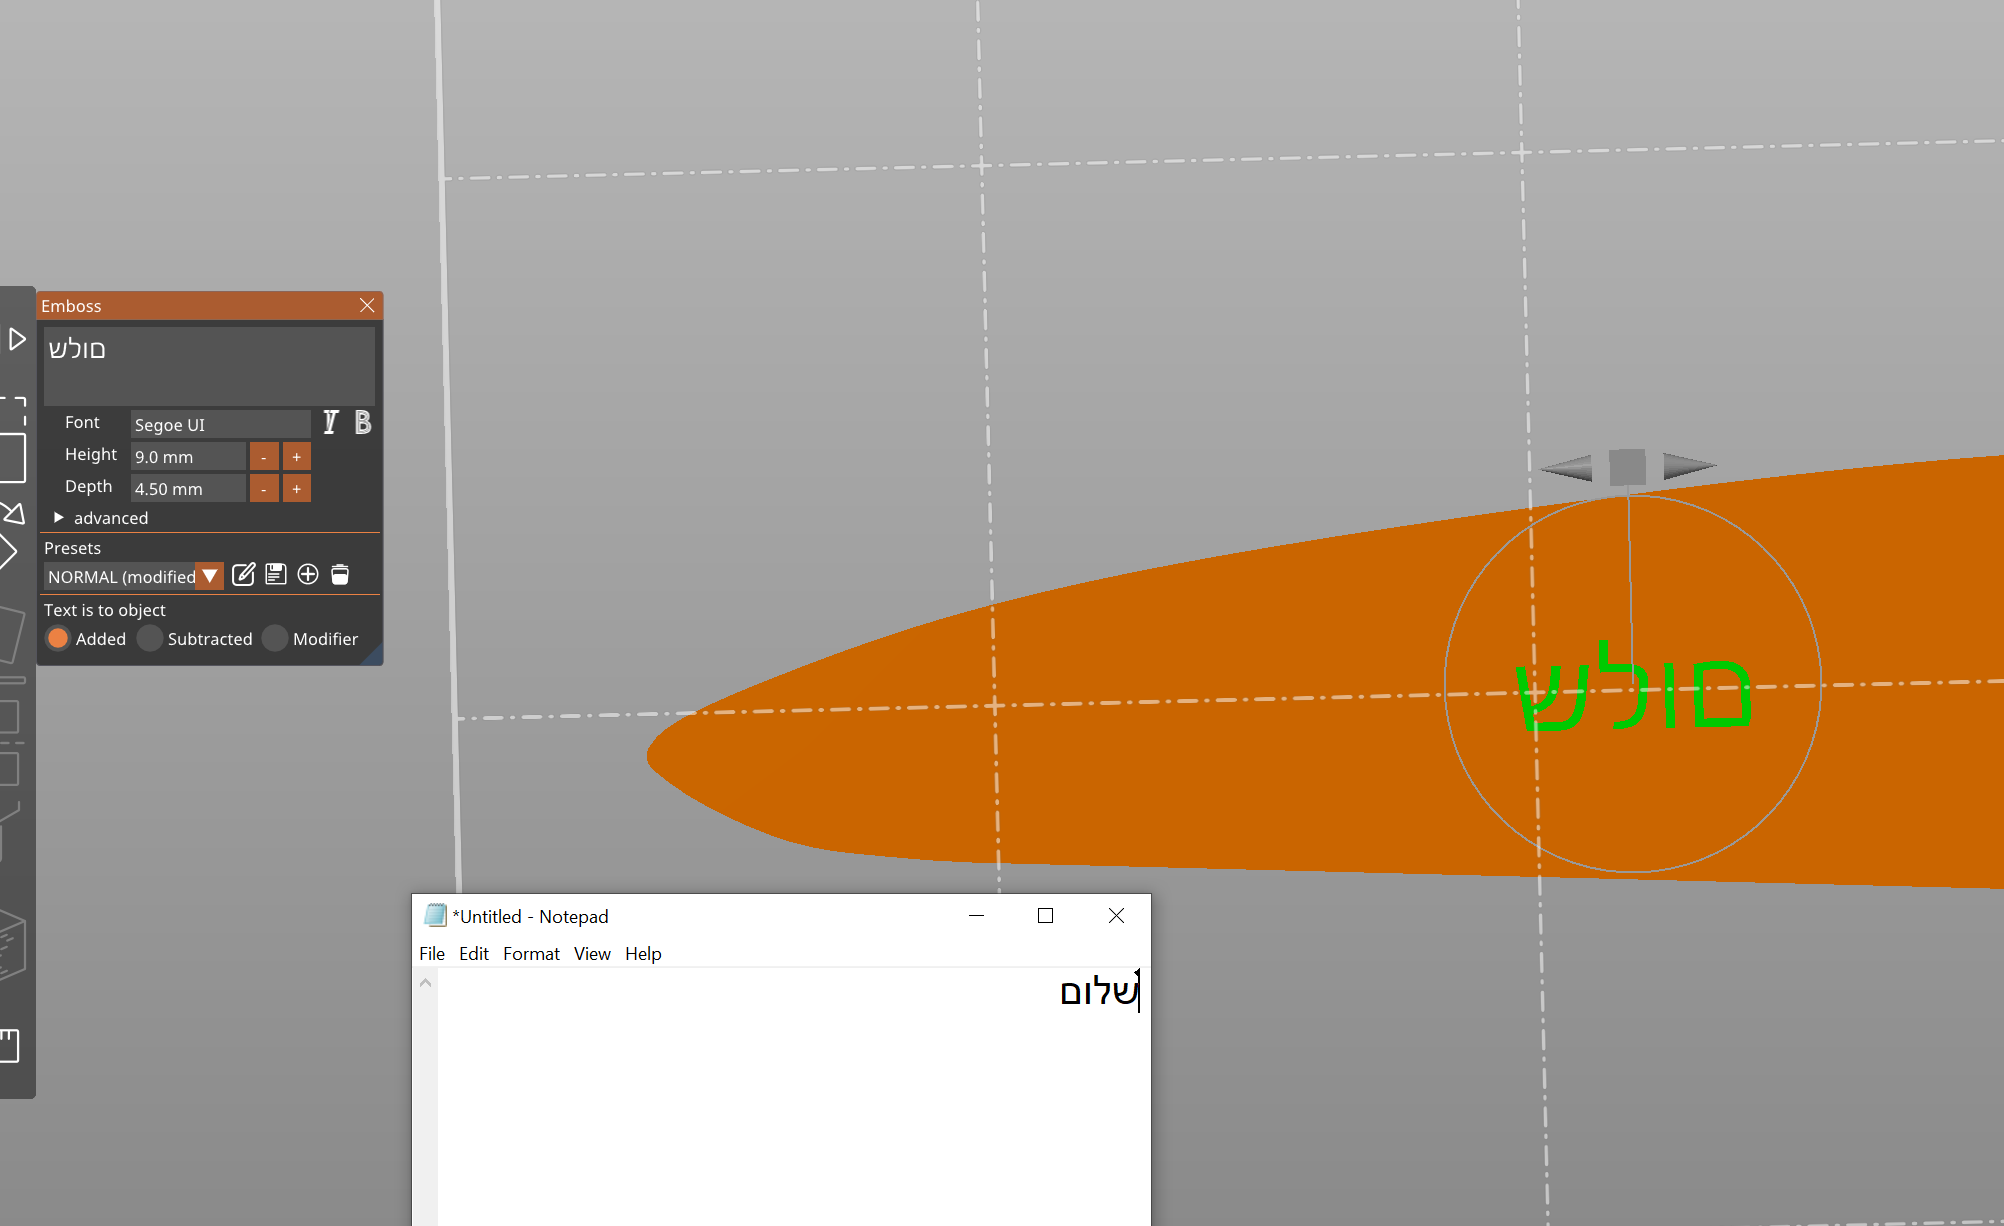The width and height of the screenshot is (2004, 1226).
Task: Open the Segoe UI font selector
Action: pos(219,424)
